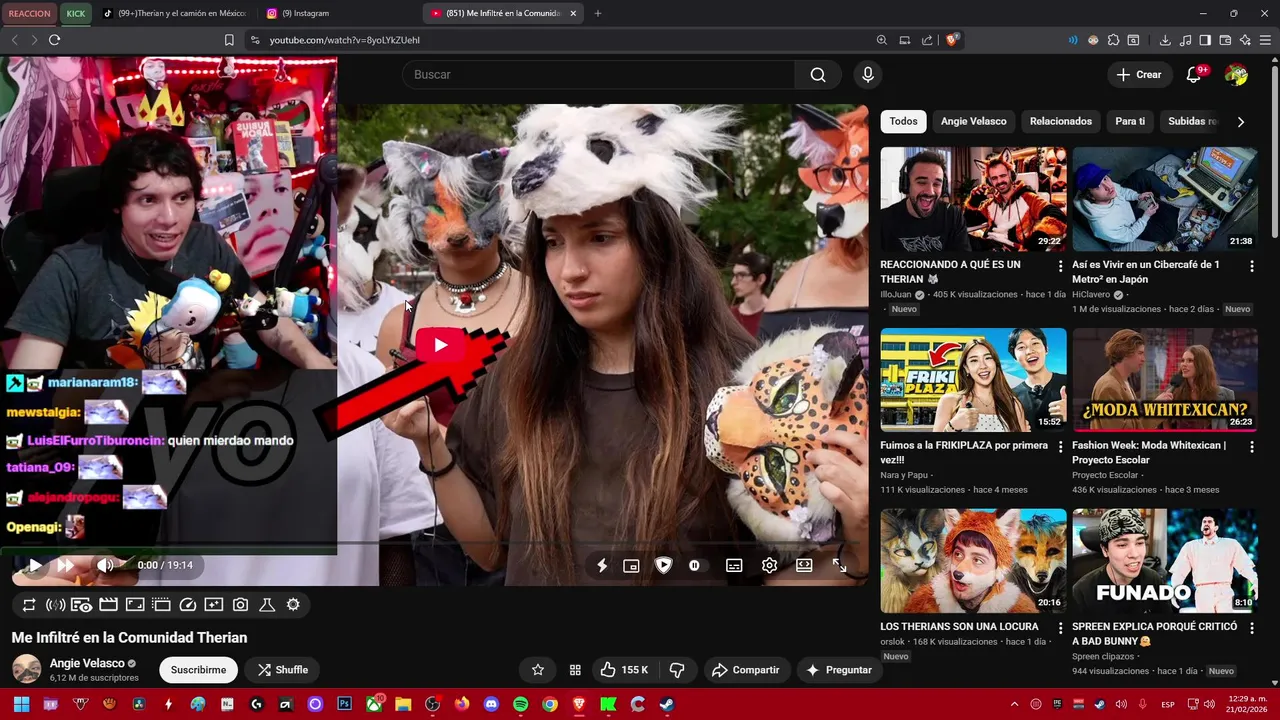Open a new browser tab plus button
Viewport: 1280px width, 720px height.
click(x=598, y=13)
